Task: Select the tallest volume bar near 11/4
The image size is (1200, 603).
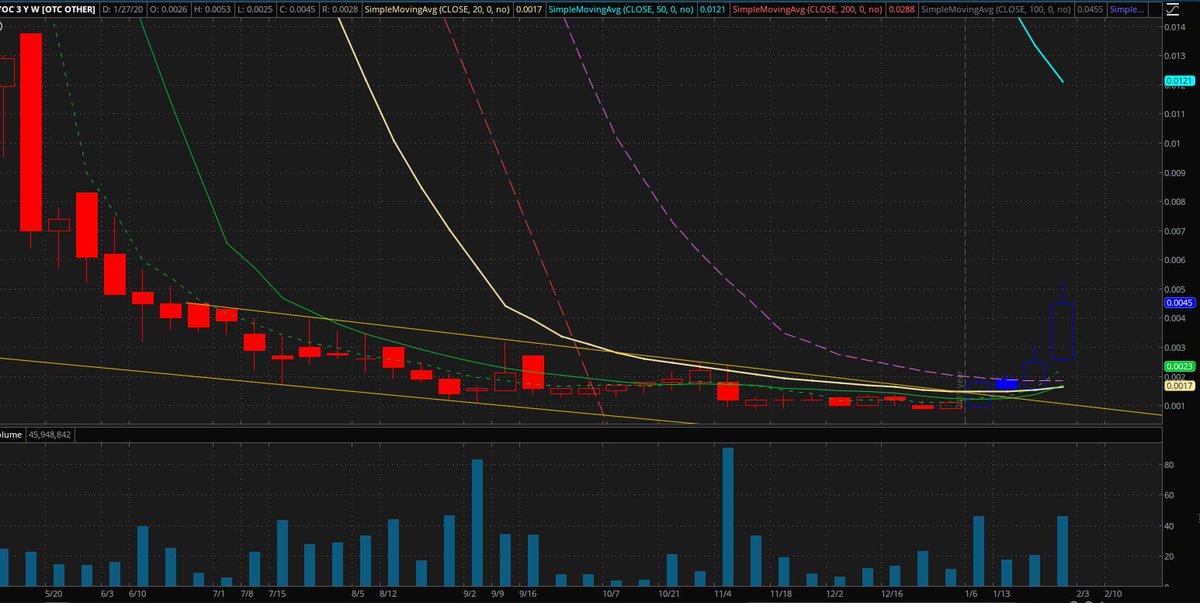Action: (728, 517)
